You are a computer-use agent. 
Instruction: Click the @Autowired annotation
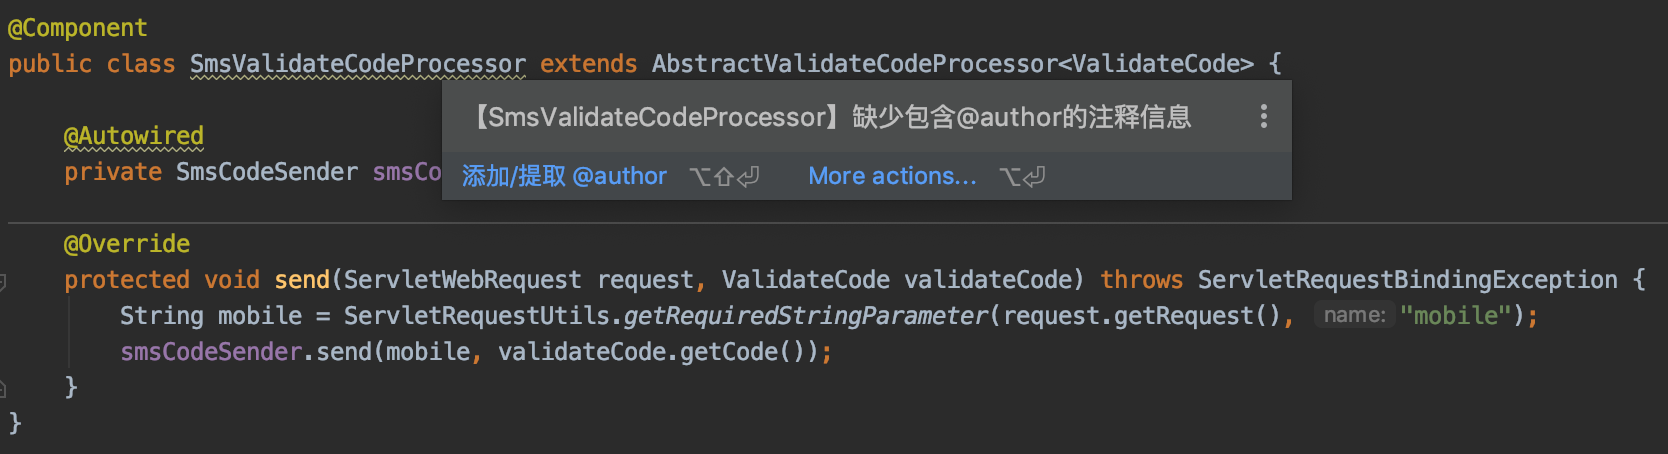tap(133, 136)
